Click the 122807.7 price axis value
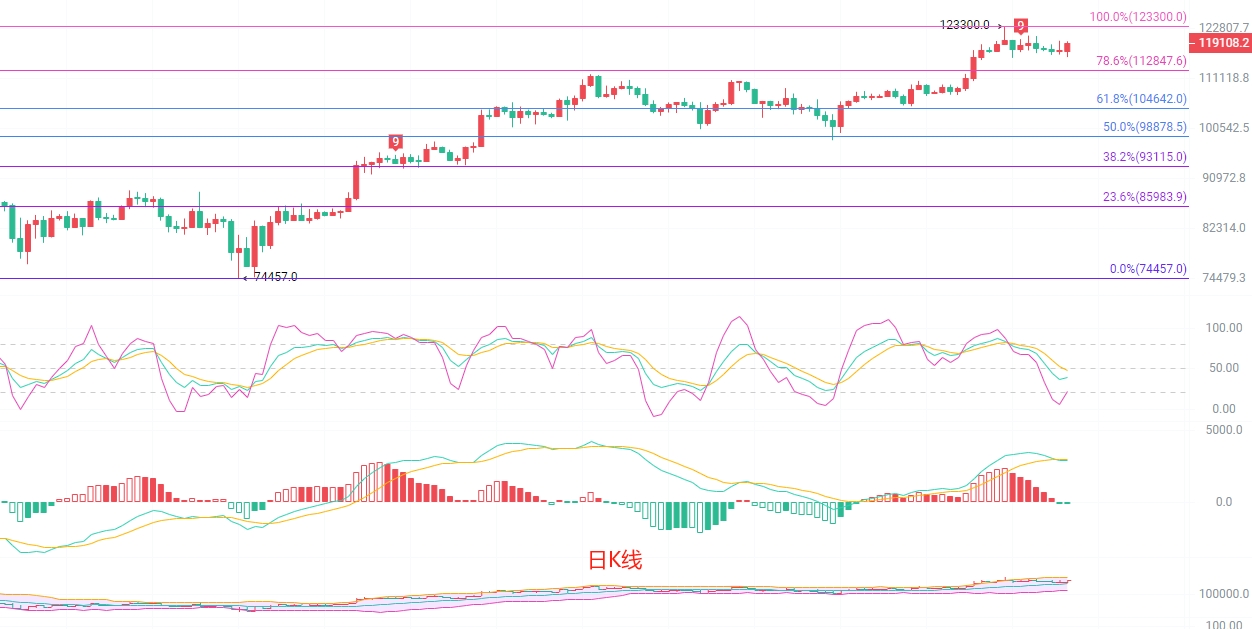Image resolution: width=1252 pixels, height=629 pixels. [x=1223, y=28]
